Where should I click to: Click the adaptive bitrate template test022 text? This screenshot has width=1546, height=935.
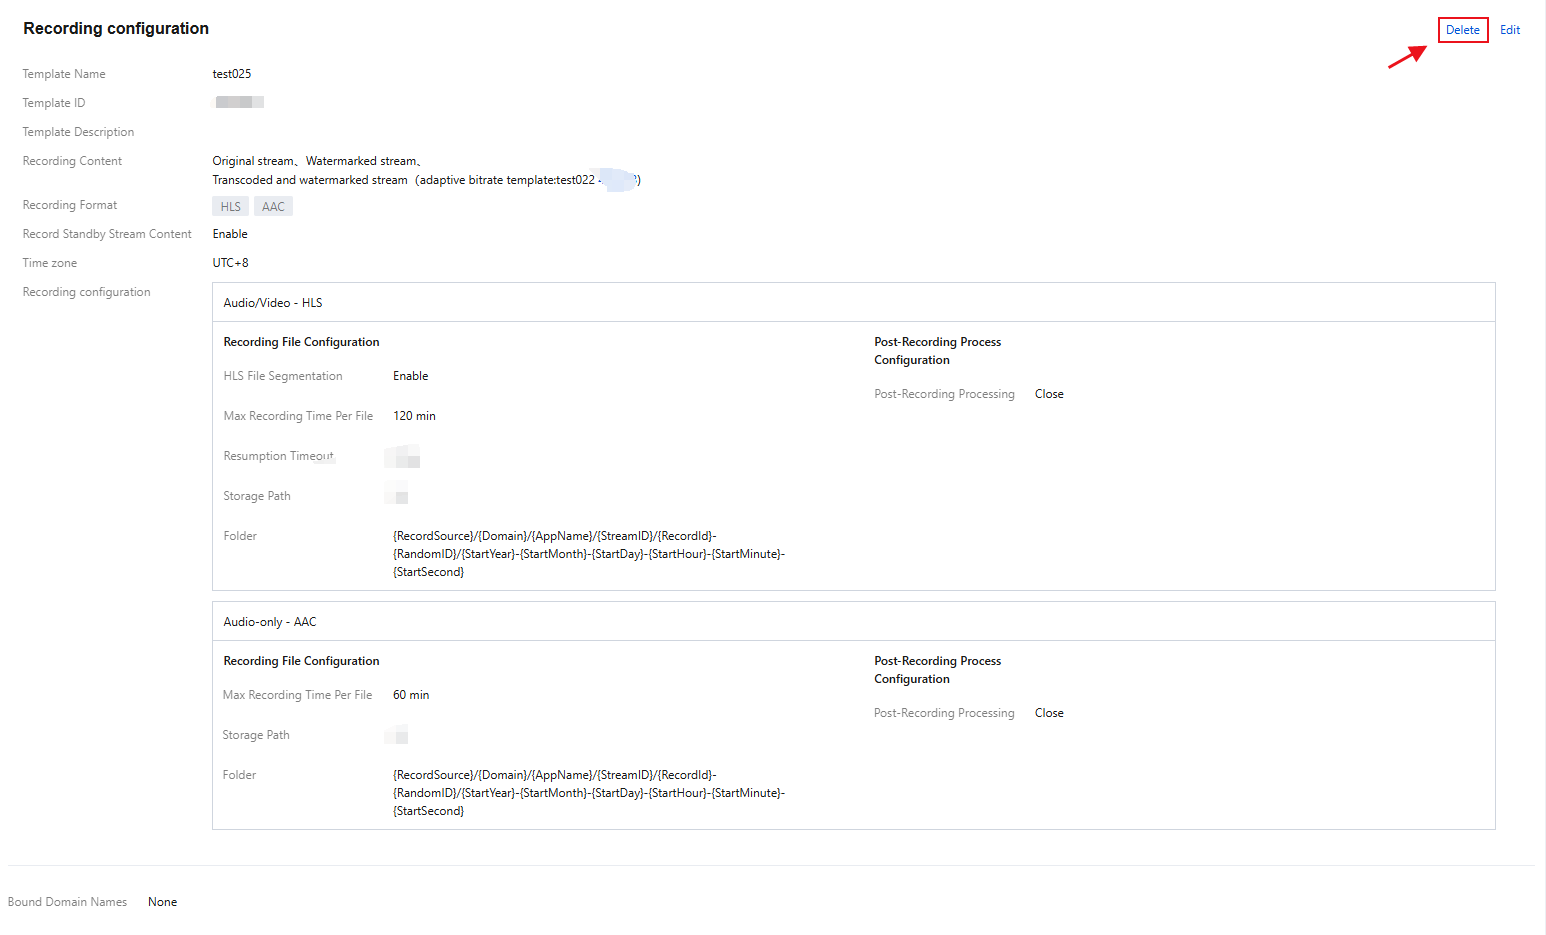click(x=508, y=180)
